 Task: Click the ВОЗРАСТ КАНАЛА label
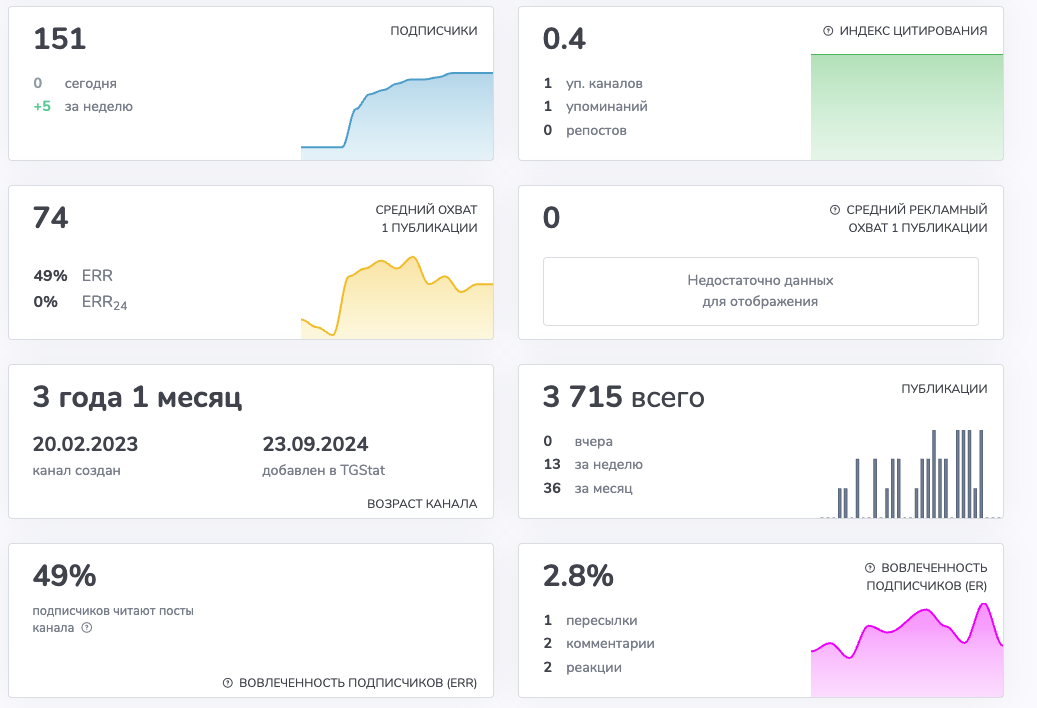[x=422, y=504]
